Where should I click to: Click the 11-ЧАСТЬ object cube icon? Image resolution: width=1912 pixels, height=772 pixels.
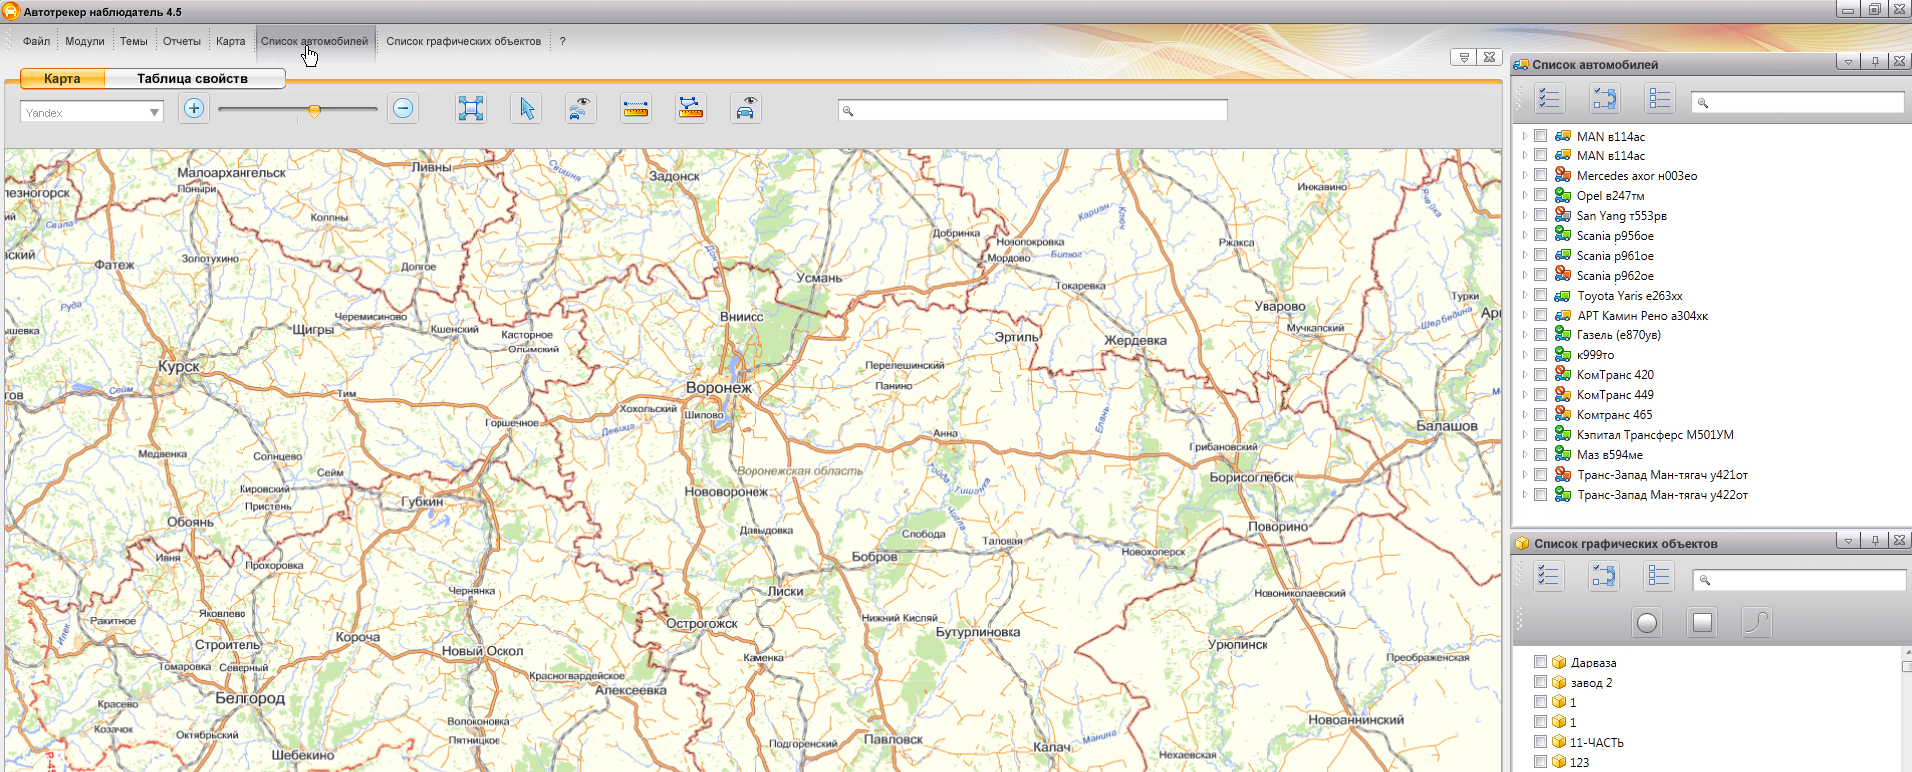(x=1559, y=742)
